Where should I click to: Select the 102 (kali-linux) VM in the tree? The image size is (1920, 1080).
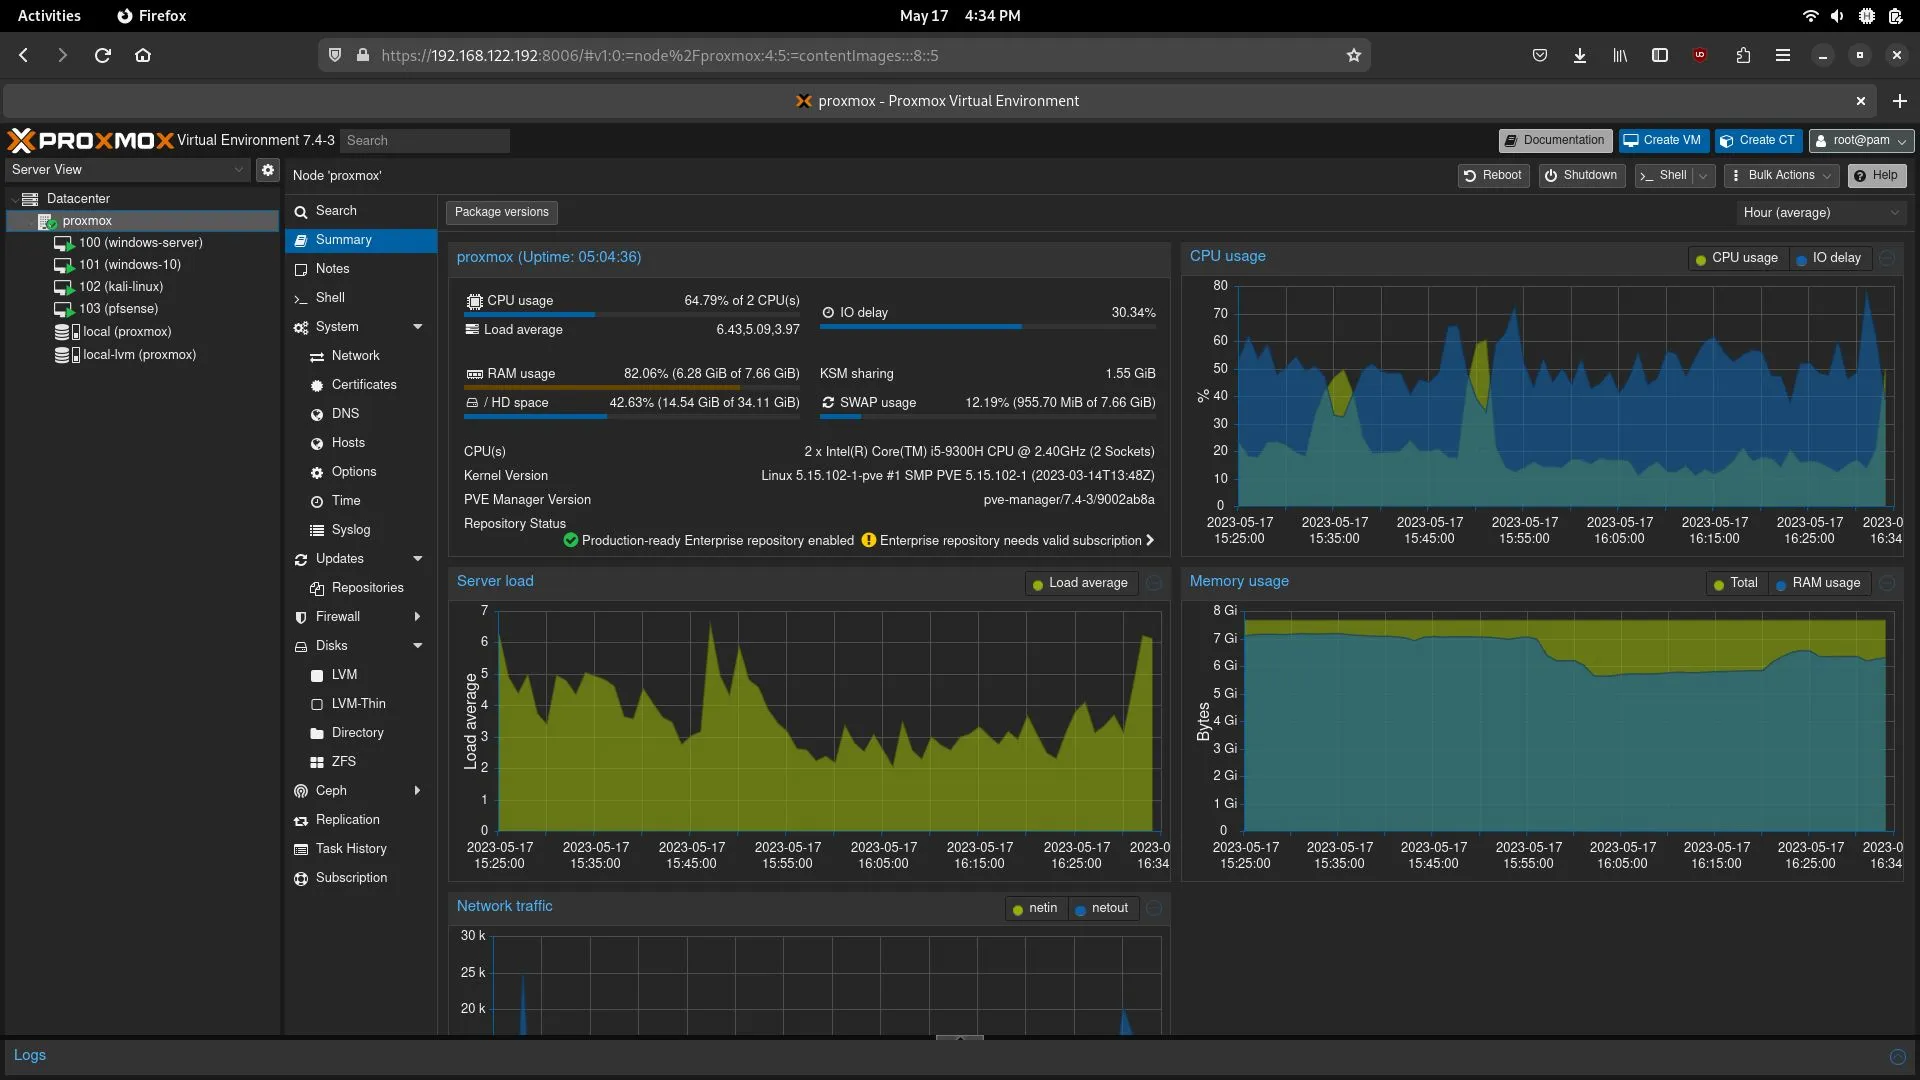tap(120, 286)
